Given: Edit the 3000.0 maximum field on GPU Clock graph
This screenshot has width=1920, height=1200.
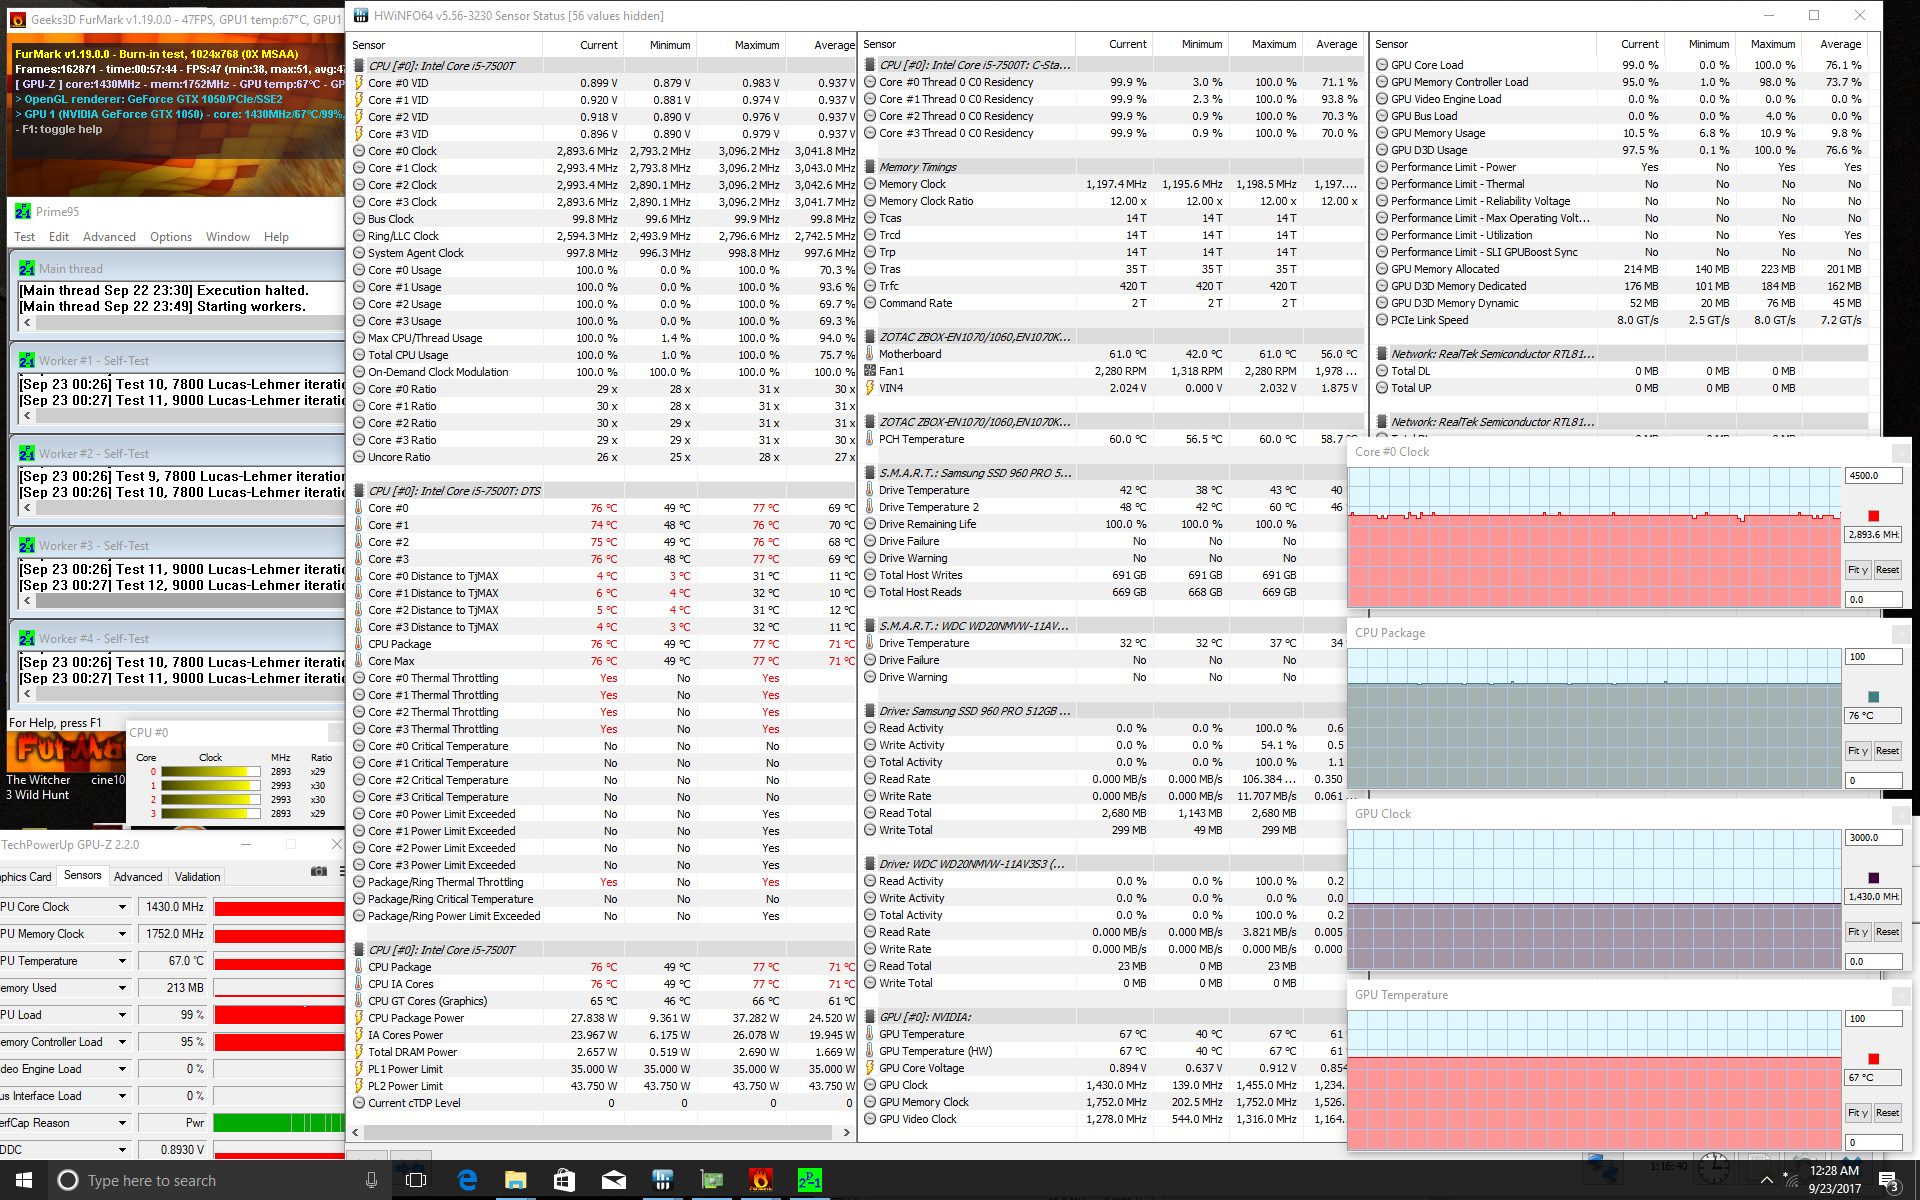Looking at the screenshot, I should (x=1873, y=838).
